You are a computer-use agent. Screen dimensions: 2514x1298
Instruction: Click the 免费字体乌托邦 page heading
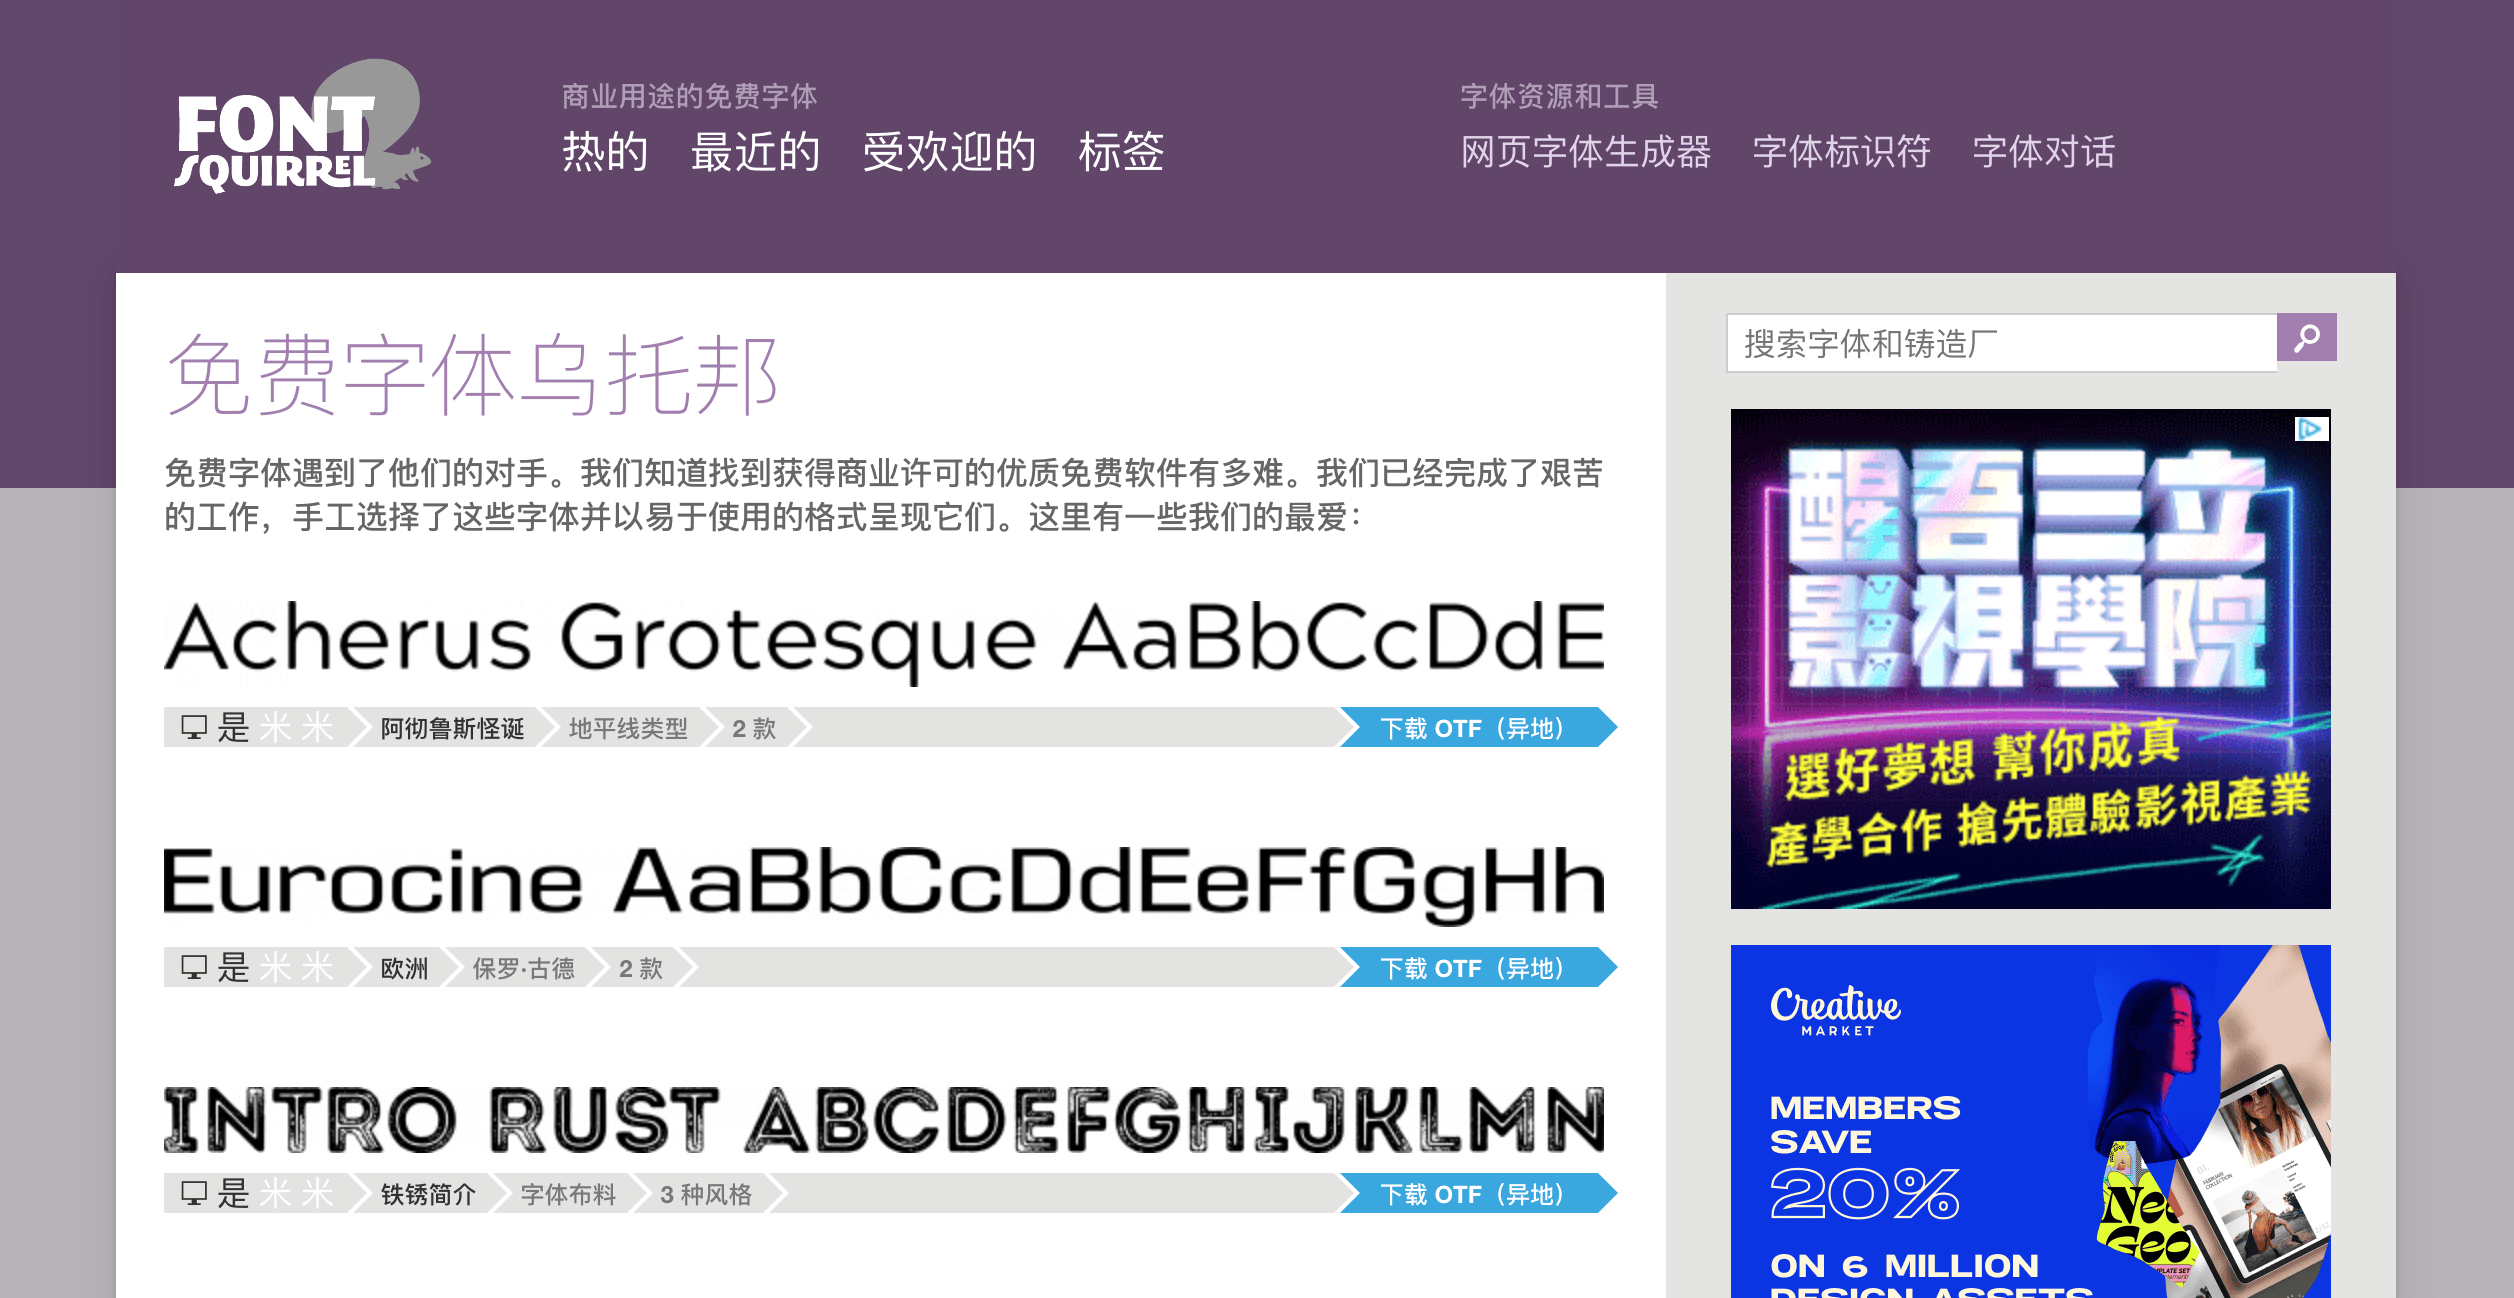click(x=472, y=376)
